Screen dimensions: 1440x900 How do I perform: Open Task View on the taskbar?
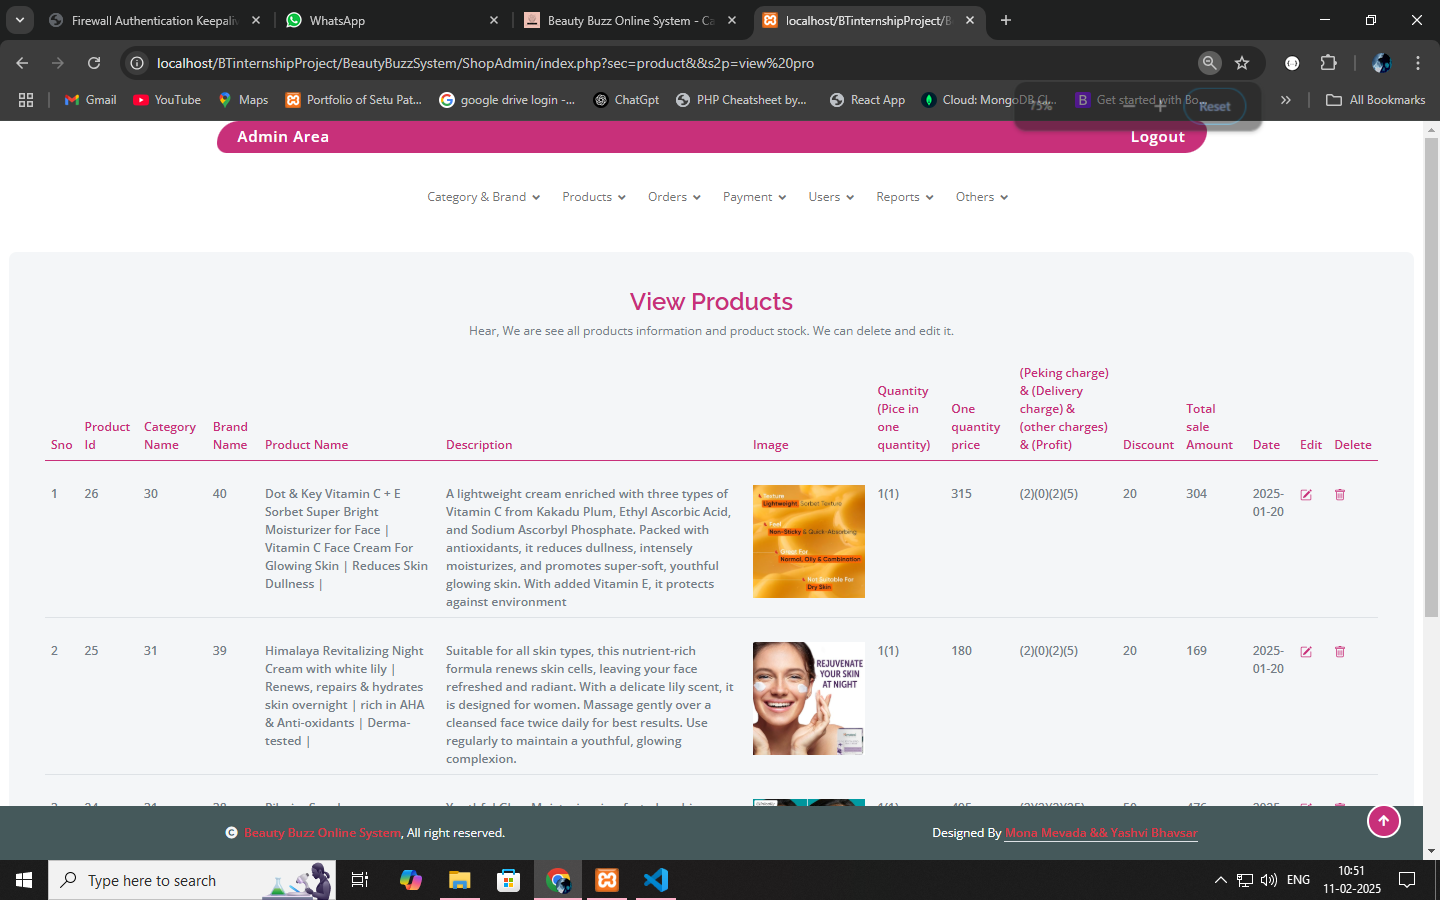tap(360, 880)
